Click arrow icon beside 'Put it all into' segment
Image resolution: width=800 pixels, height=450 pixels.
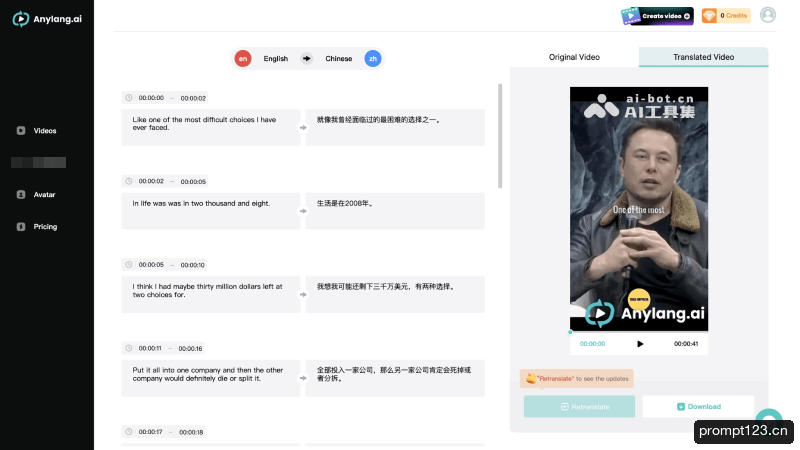[303, 378]
